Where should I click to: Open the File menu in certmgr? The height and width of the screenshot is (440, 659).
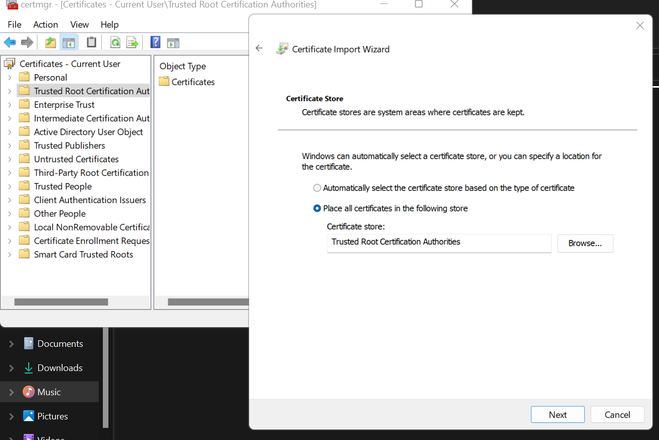click(14, 25)
